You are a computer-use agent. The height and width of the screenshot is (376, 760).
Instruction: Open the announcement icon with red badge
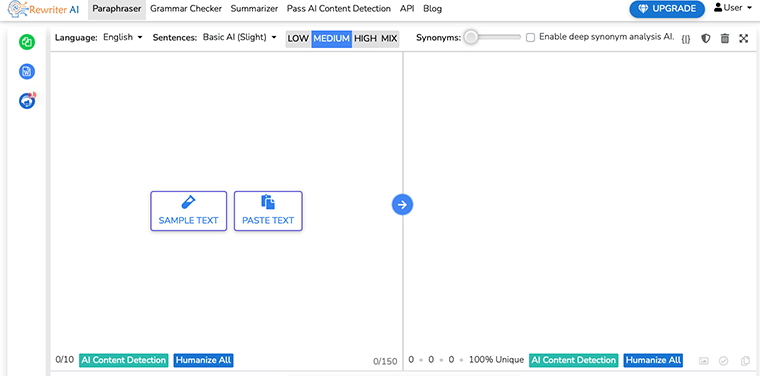[28, 100]
